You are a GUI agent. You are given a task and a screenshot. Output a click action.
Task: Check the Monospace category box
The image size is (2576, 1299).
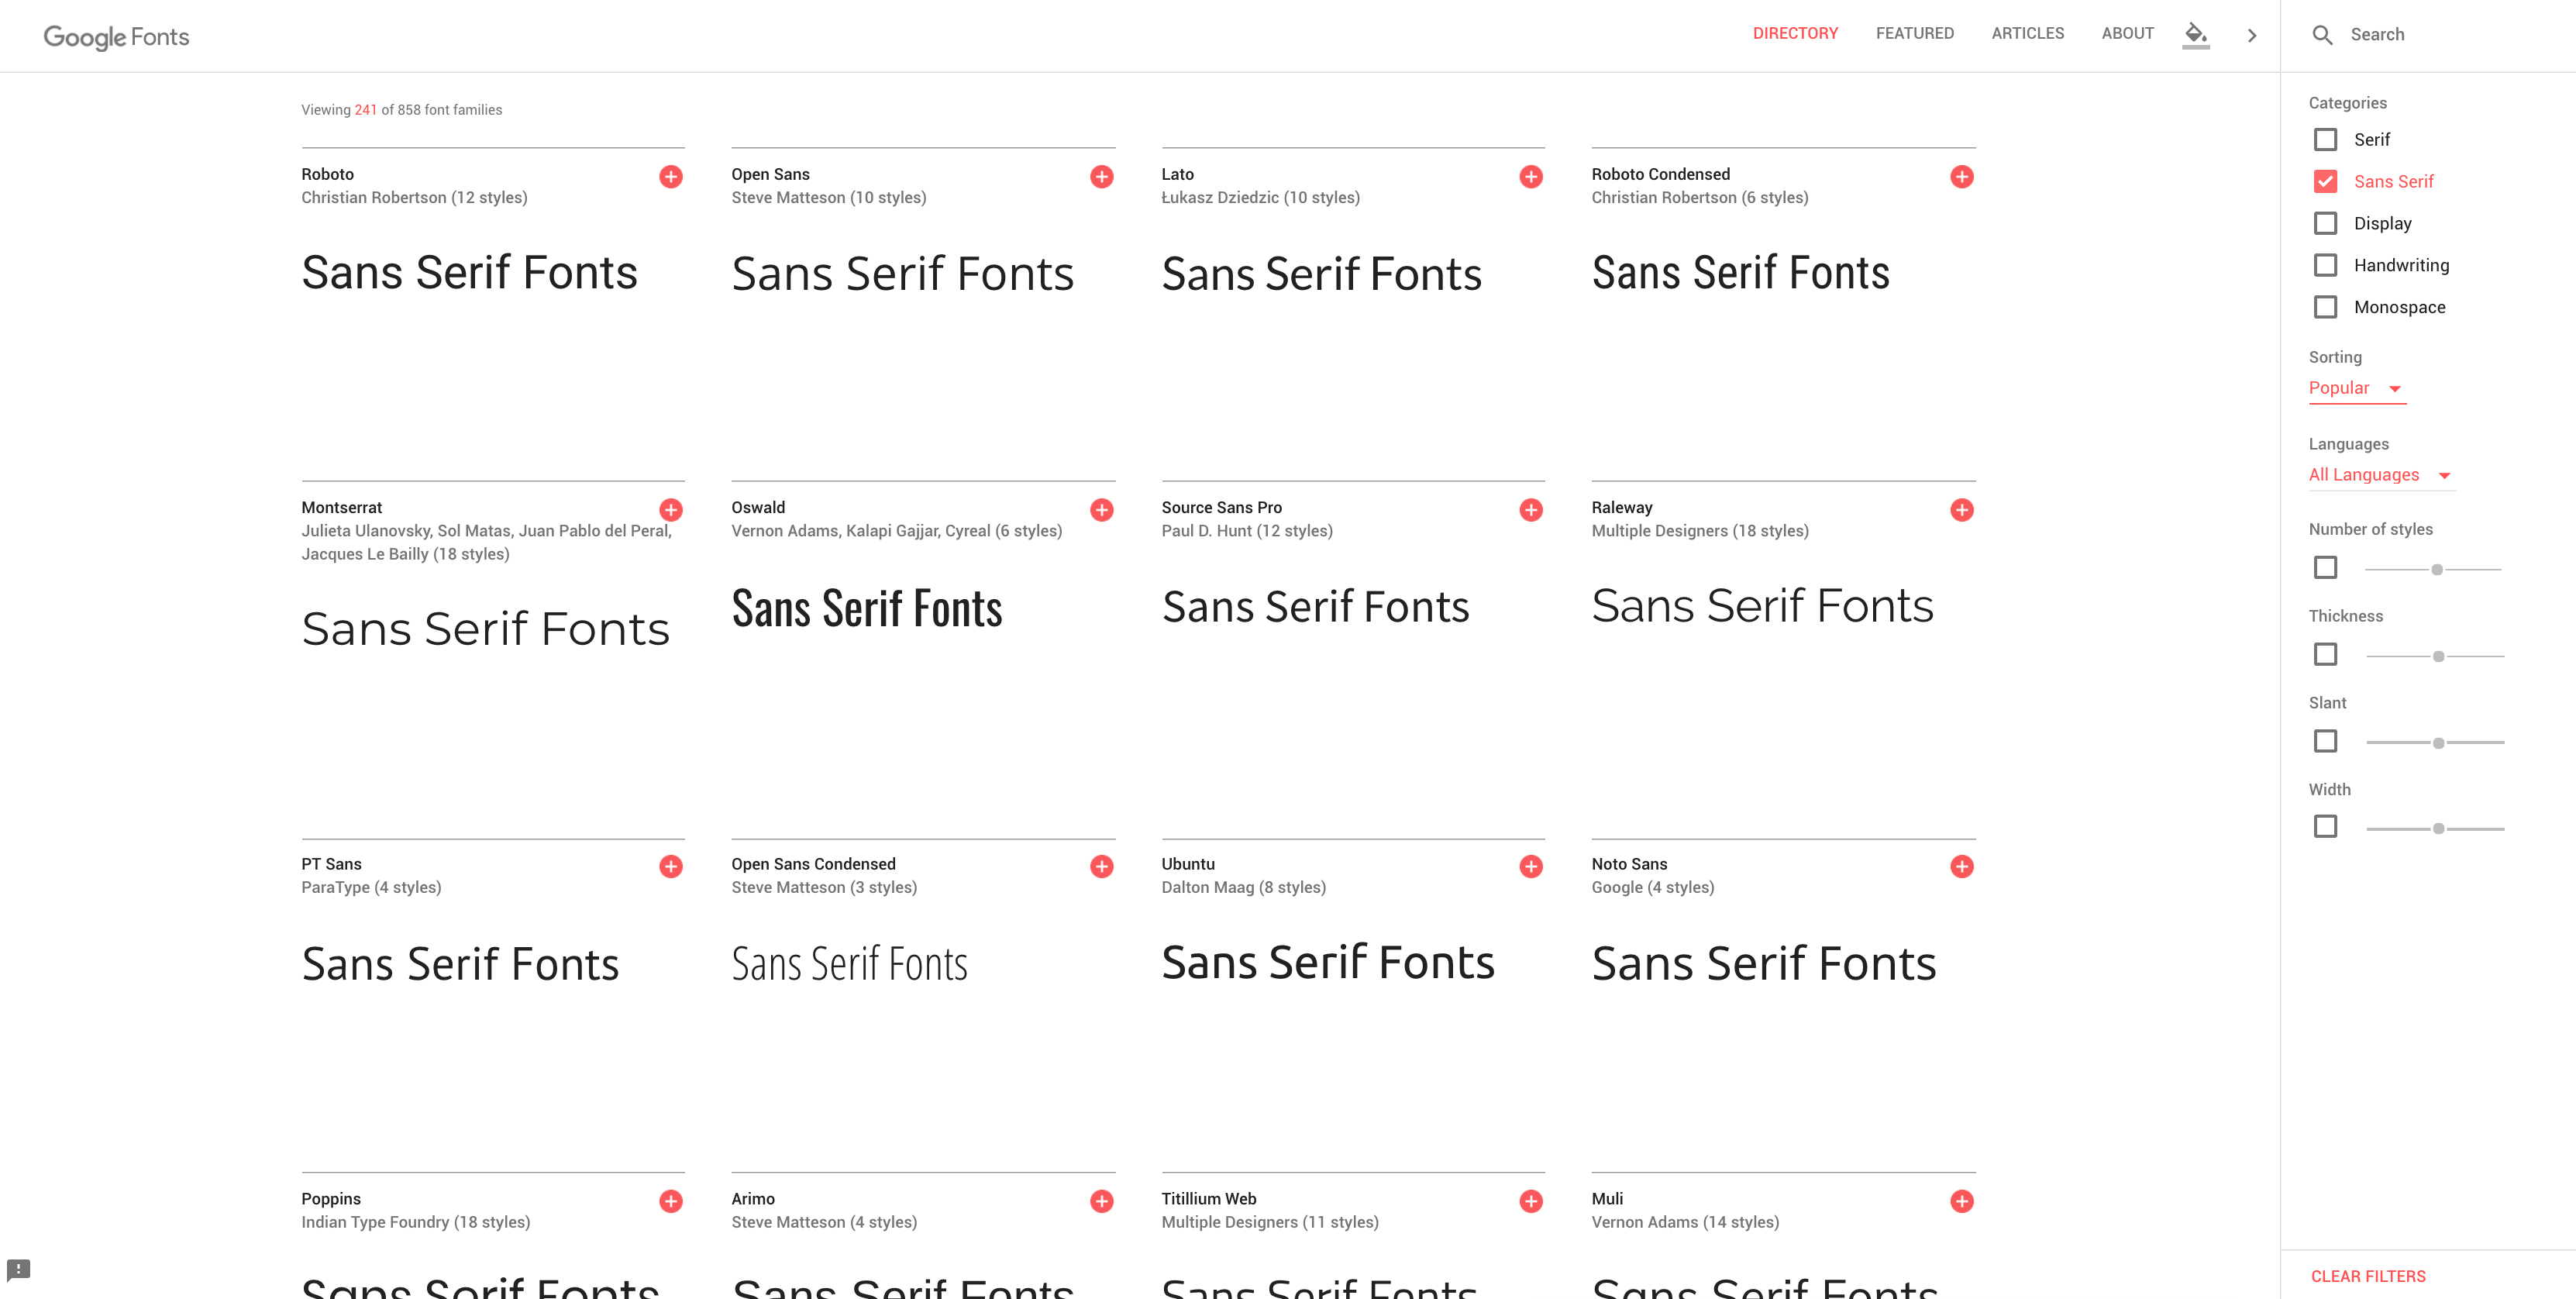pos(2325,307)
